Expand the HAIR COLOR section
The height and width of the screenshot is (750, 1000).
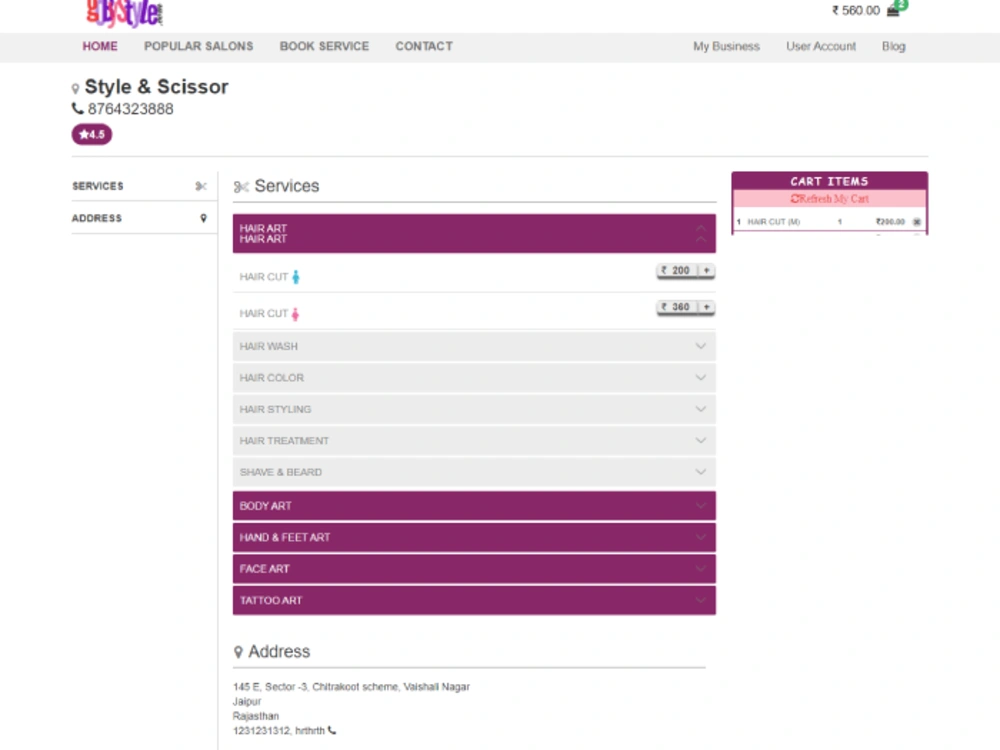pyautogui.click(x=474, y=378)
